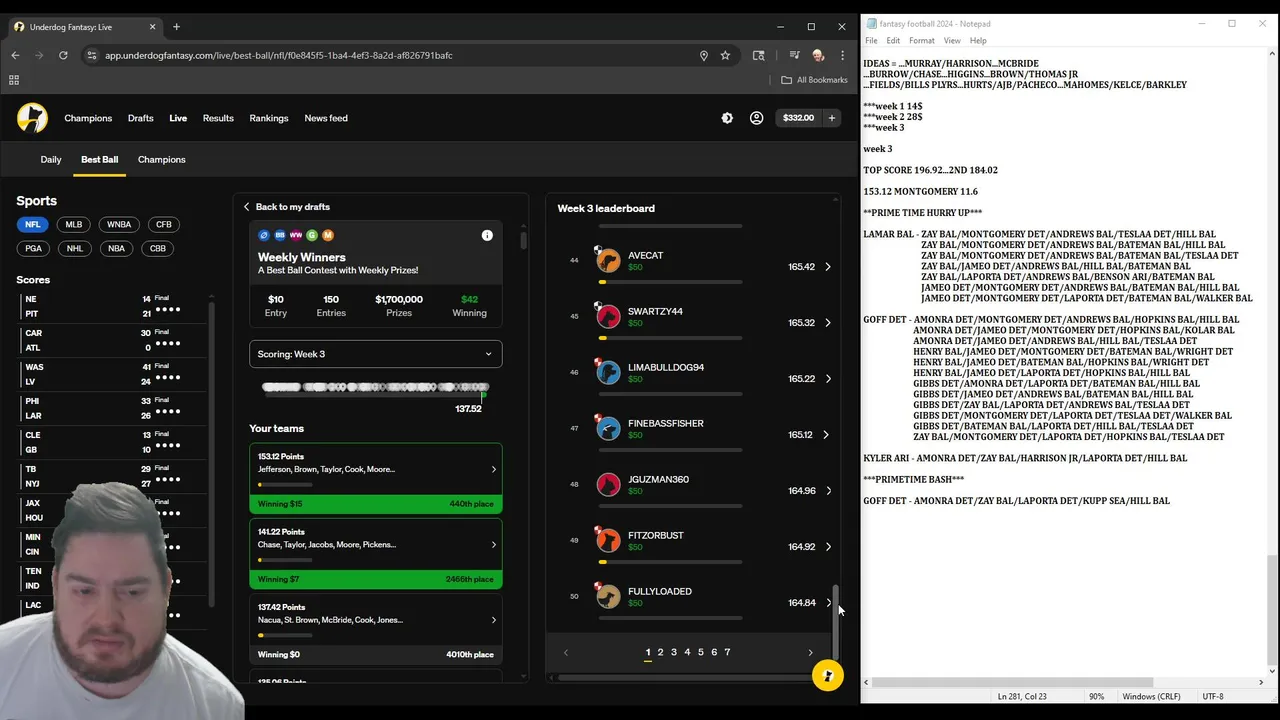Image resolution: width=1280 pixels, height=720 pixels.
Task: Open the Scoring: Week 3 dropdown
Action: click(x=376, y=354)
